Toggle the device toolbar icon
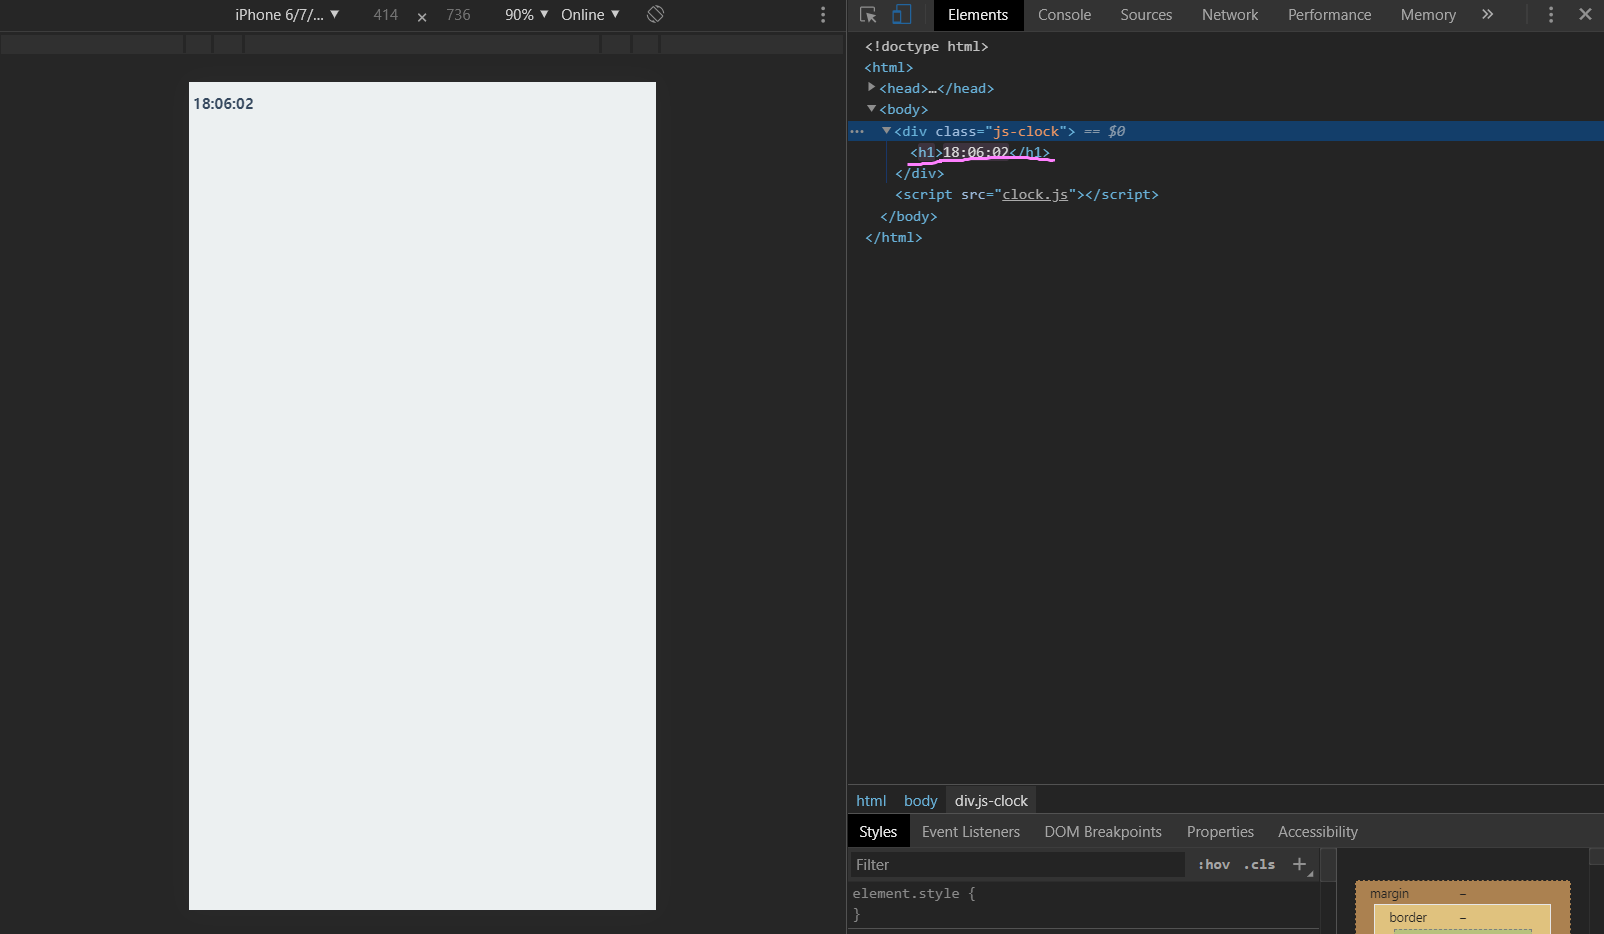This screenshot has height=934, width=1604. [x=901, y=15]
